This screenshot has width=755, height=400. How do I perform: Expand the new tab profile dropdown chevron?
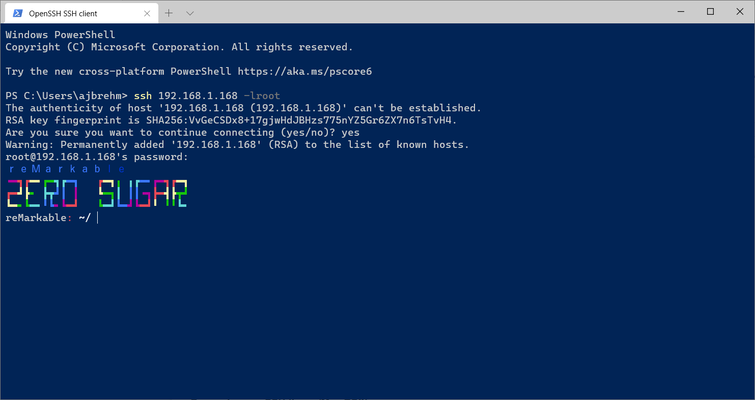point(190,13)
